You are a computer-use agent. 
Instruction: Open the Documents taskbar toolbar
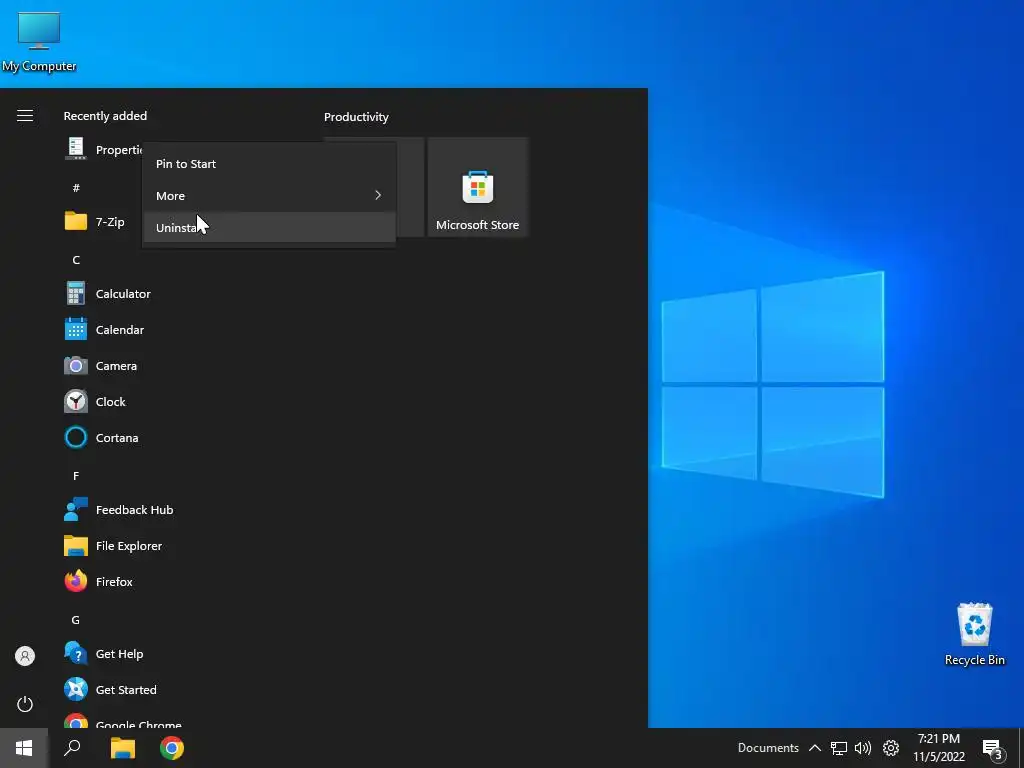(768, 748)
